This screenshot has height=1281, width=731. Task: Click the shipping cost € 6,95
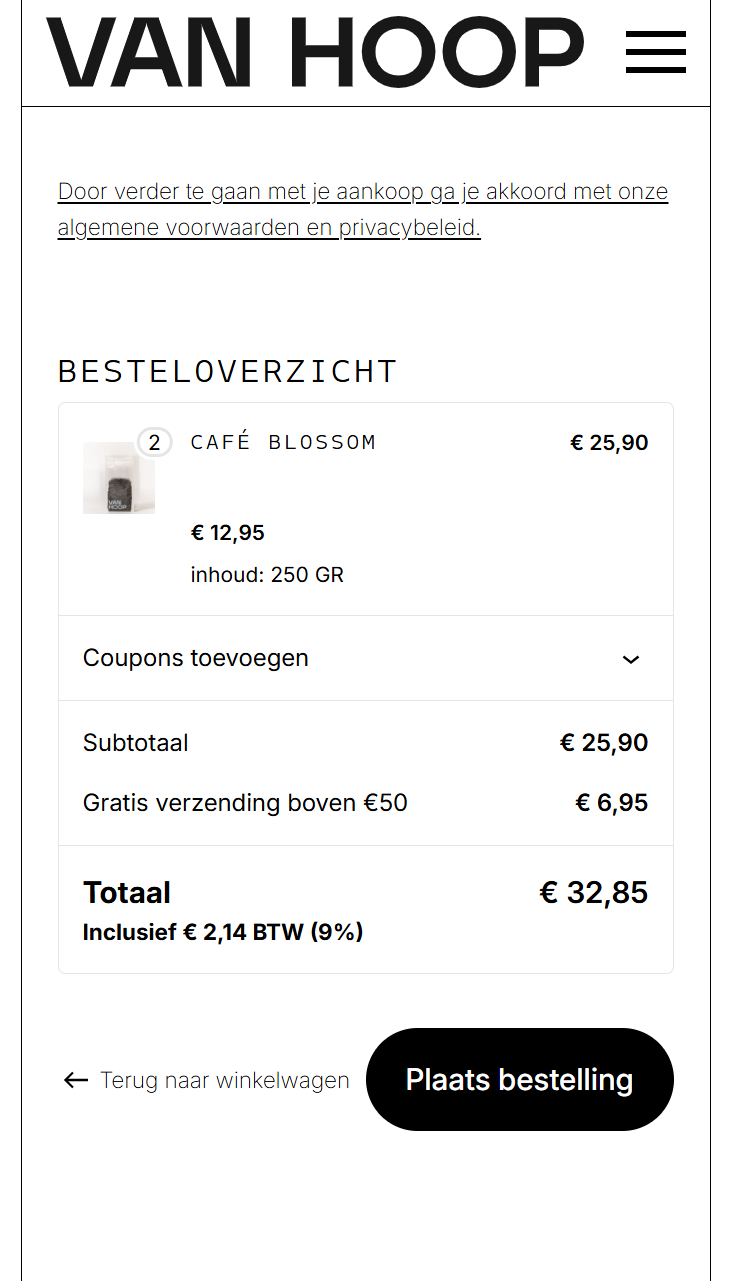pyautogui.click(x=612, y=803)
